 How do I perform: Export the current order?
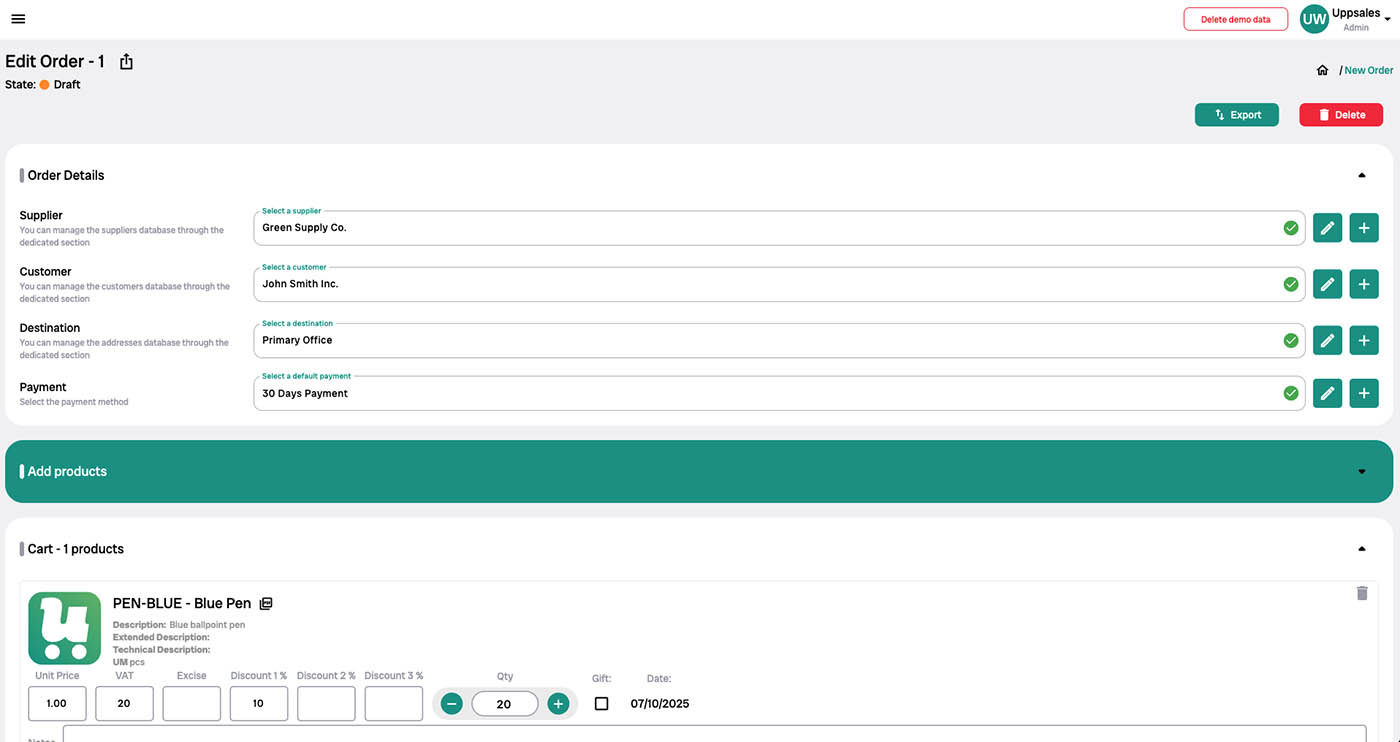(1236, 114)
